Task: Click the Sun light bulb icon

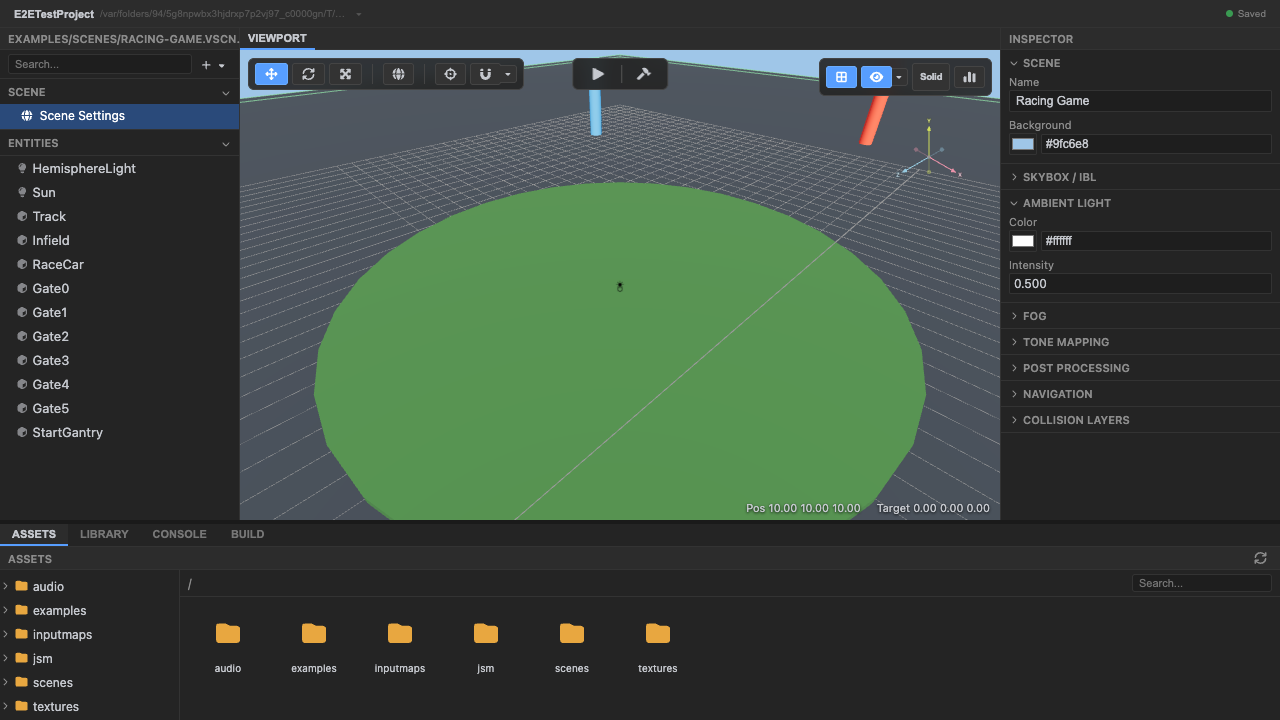Action: (x=22, y=192)
